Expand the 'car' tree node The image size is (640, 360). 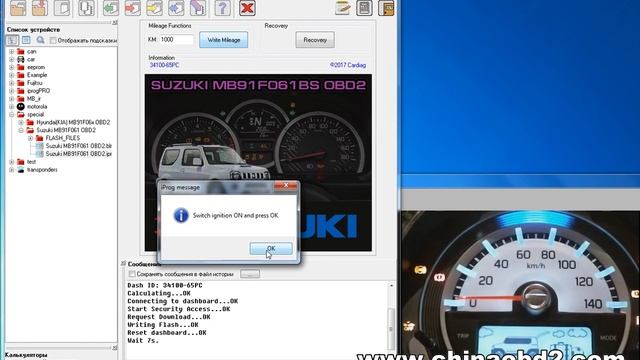pos(11,59)
